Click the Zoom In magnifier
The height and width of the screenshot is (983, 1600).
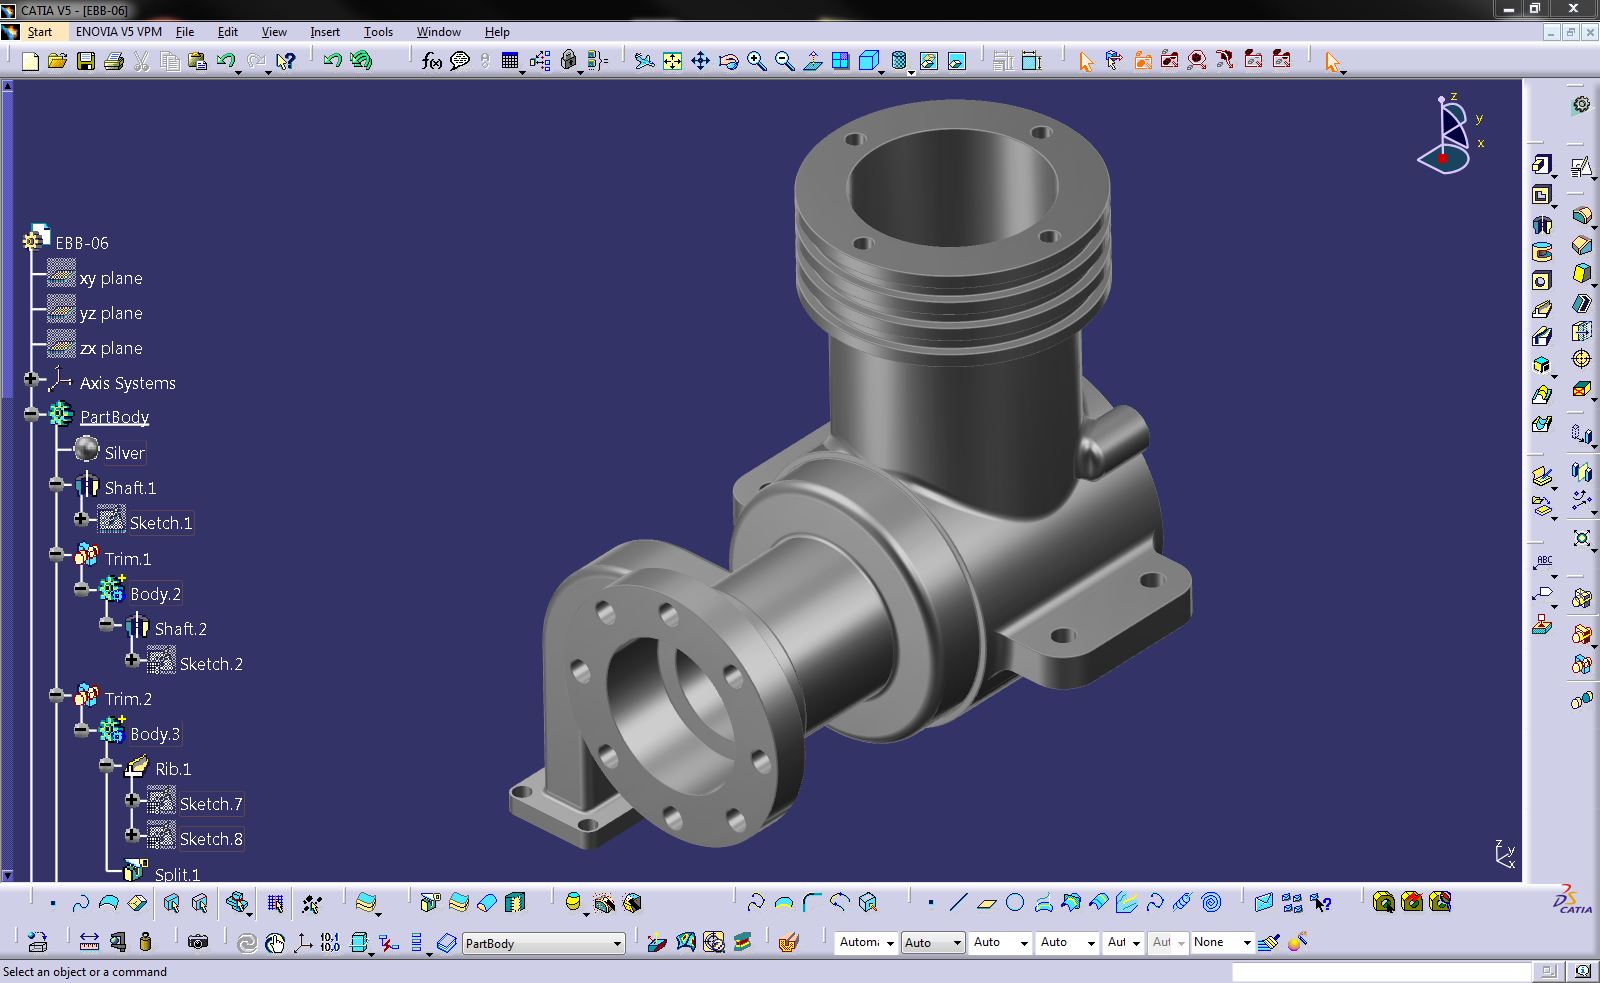757,62
